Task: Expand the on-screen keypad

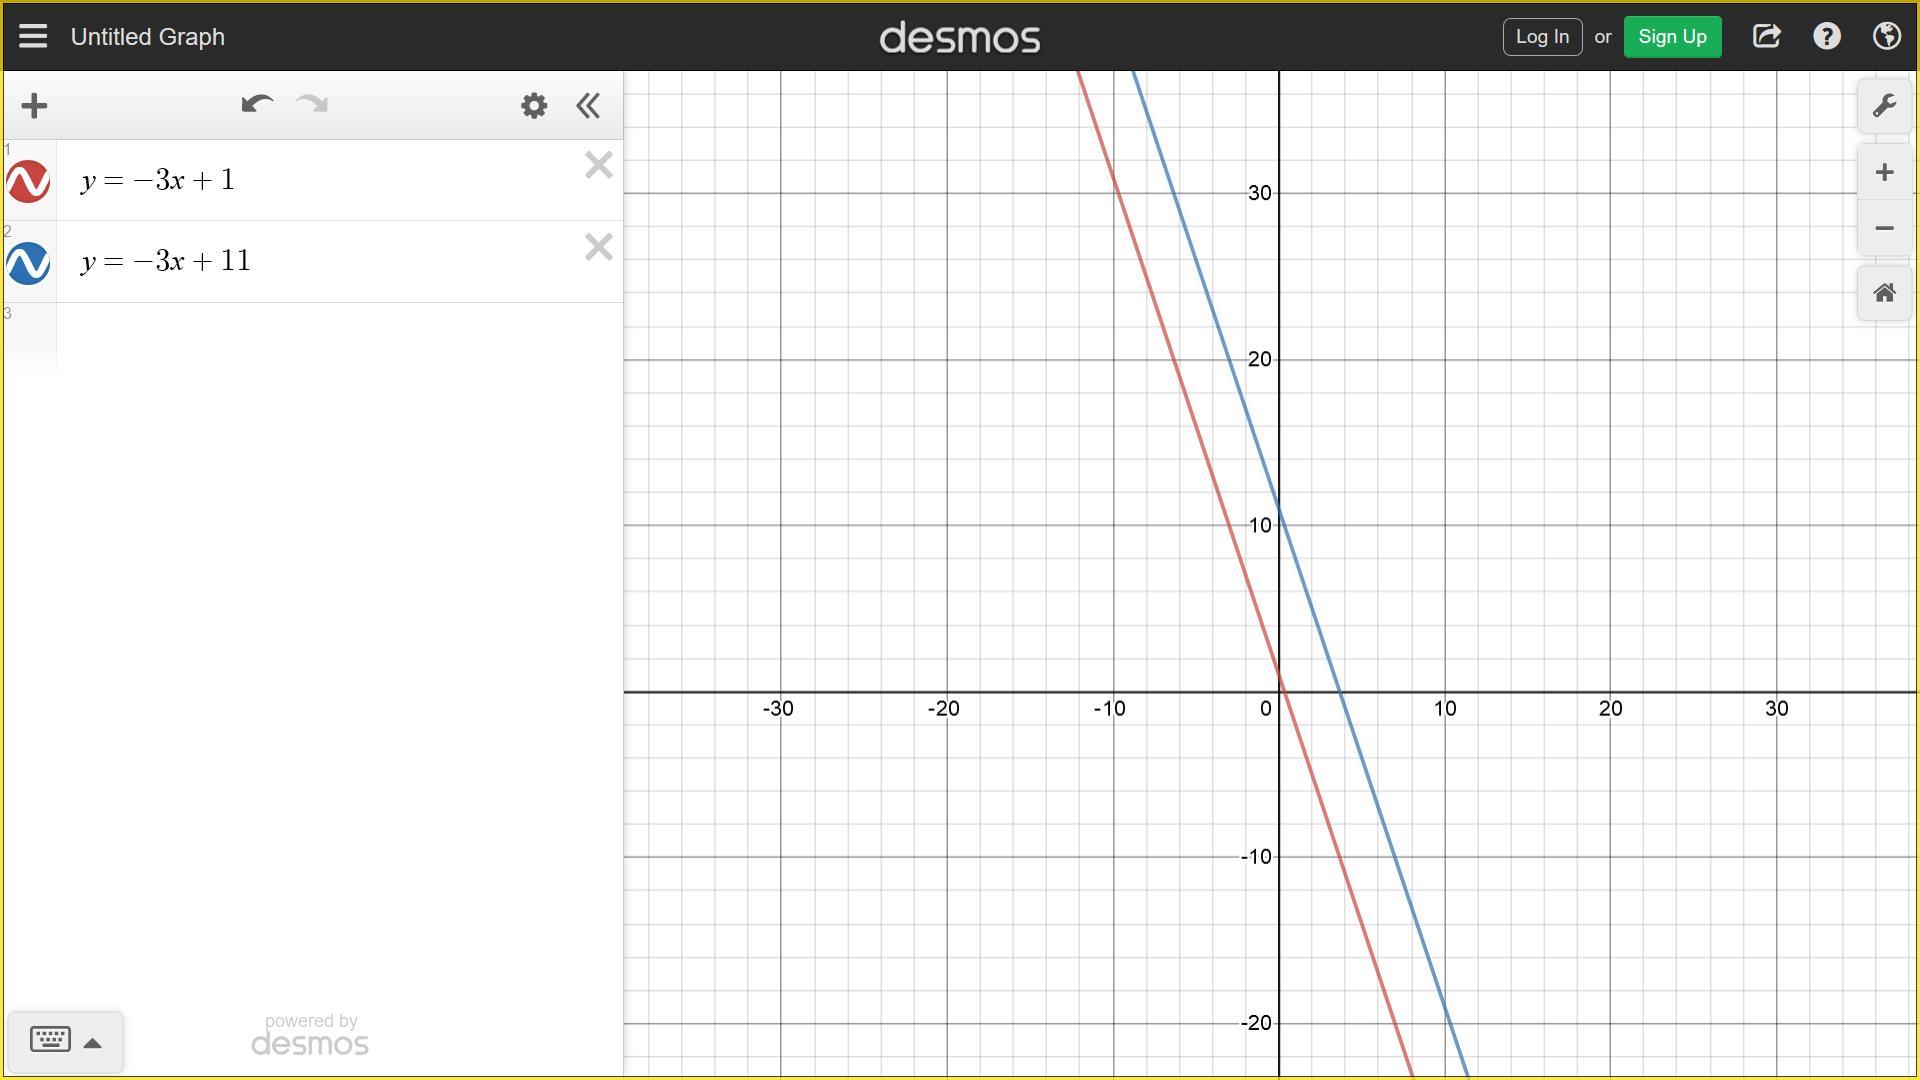Action: (65, 1042)
